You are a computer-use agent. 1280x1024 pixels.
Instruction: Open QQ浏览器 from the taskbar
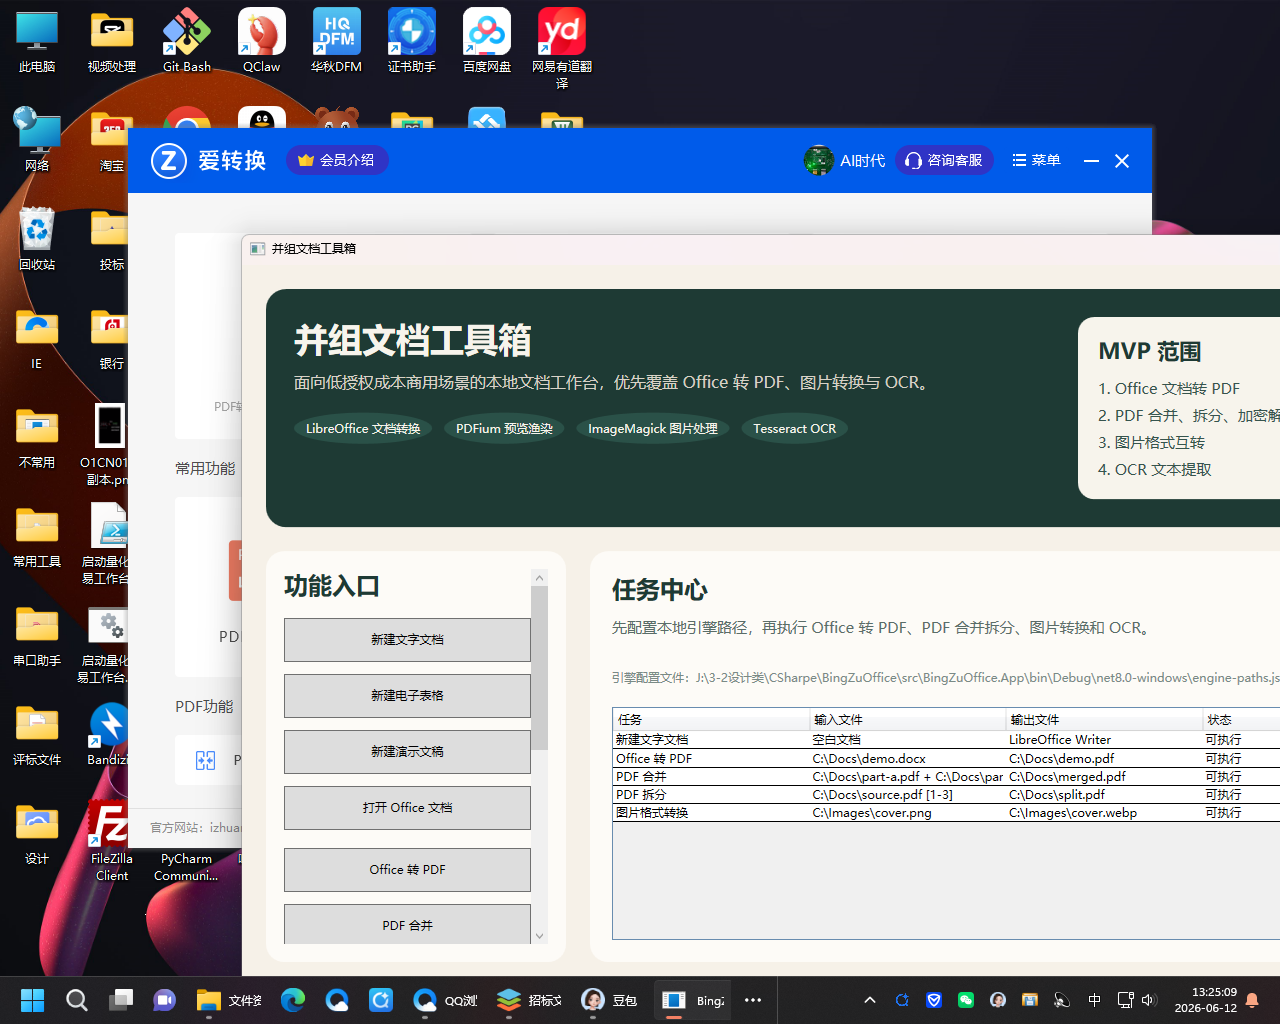(x=445, y=1000)
